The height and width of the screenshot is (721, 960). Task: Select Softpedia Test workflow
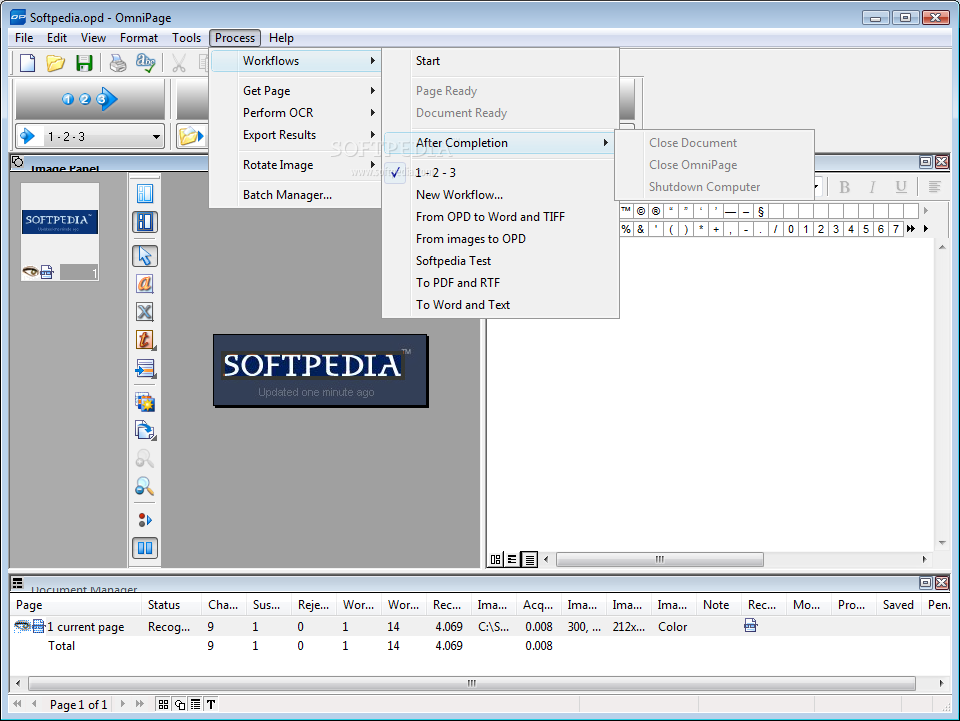point(501,261)
